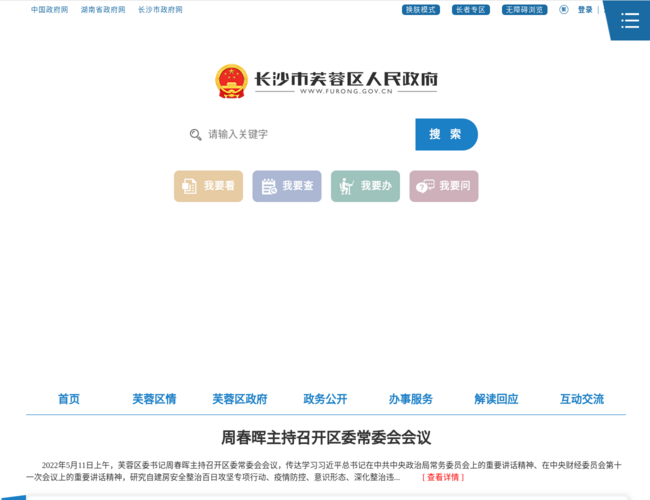The width and height of the screenshot is (650, 500).
Task: Expand the 互动交流 navigation menu
Action: tap(582, 399)
